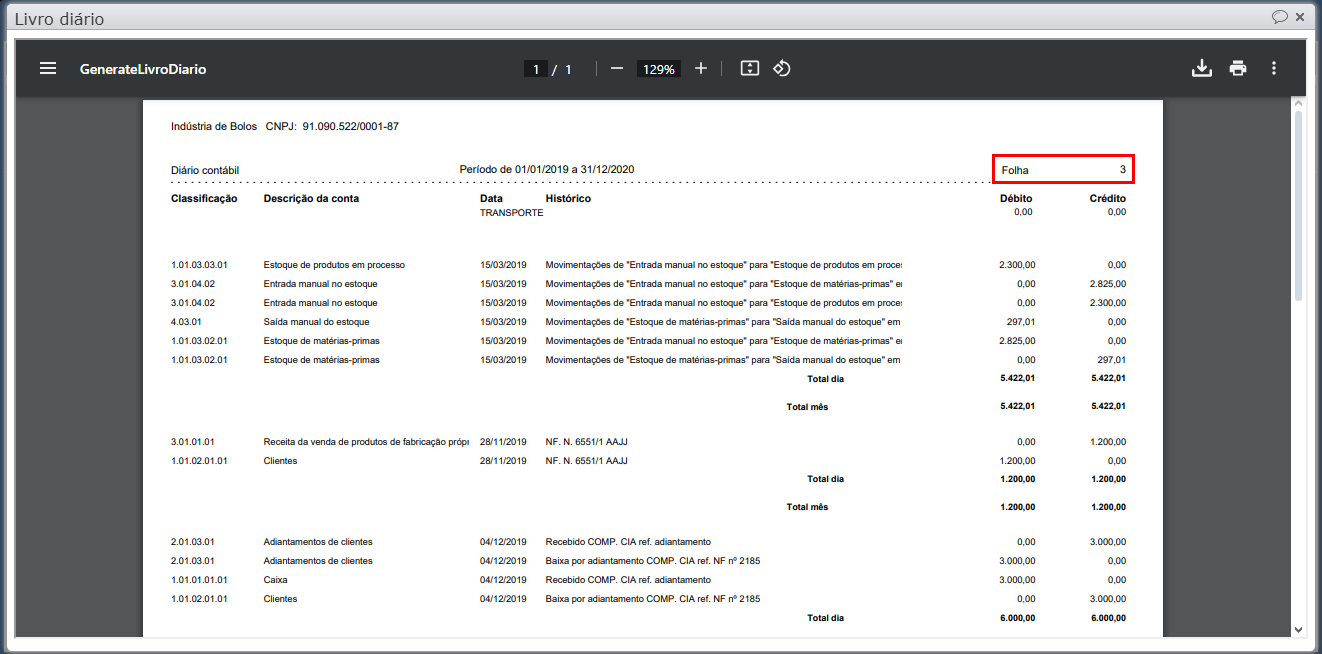Click the Descrição da conta column header
Viewport: 1322px width, 654px height.
pyautogui.click(x=311, y=199)
